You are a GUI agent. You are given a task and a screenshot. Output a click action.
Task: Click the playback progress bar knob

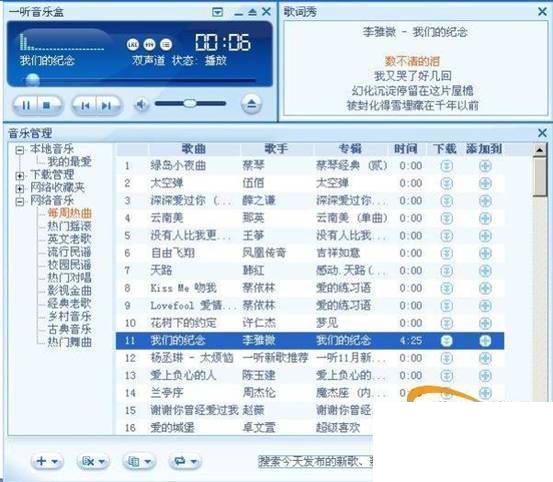(32, 80)
